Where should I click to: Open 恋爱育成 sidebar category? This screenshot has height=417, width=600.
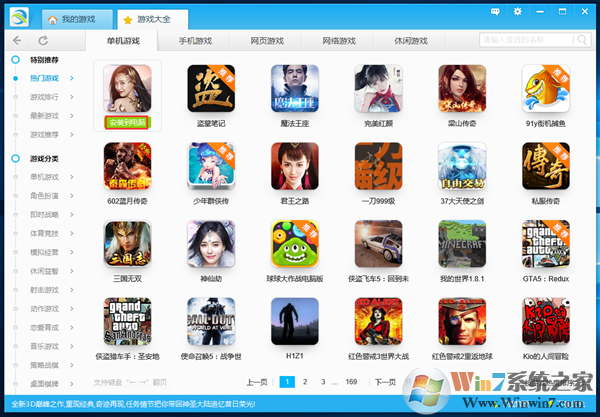[x=44, y=327]
